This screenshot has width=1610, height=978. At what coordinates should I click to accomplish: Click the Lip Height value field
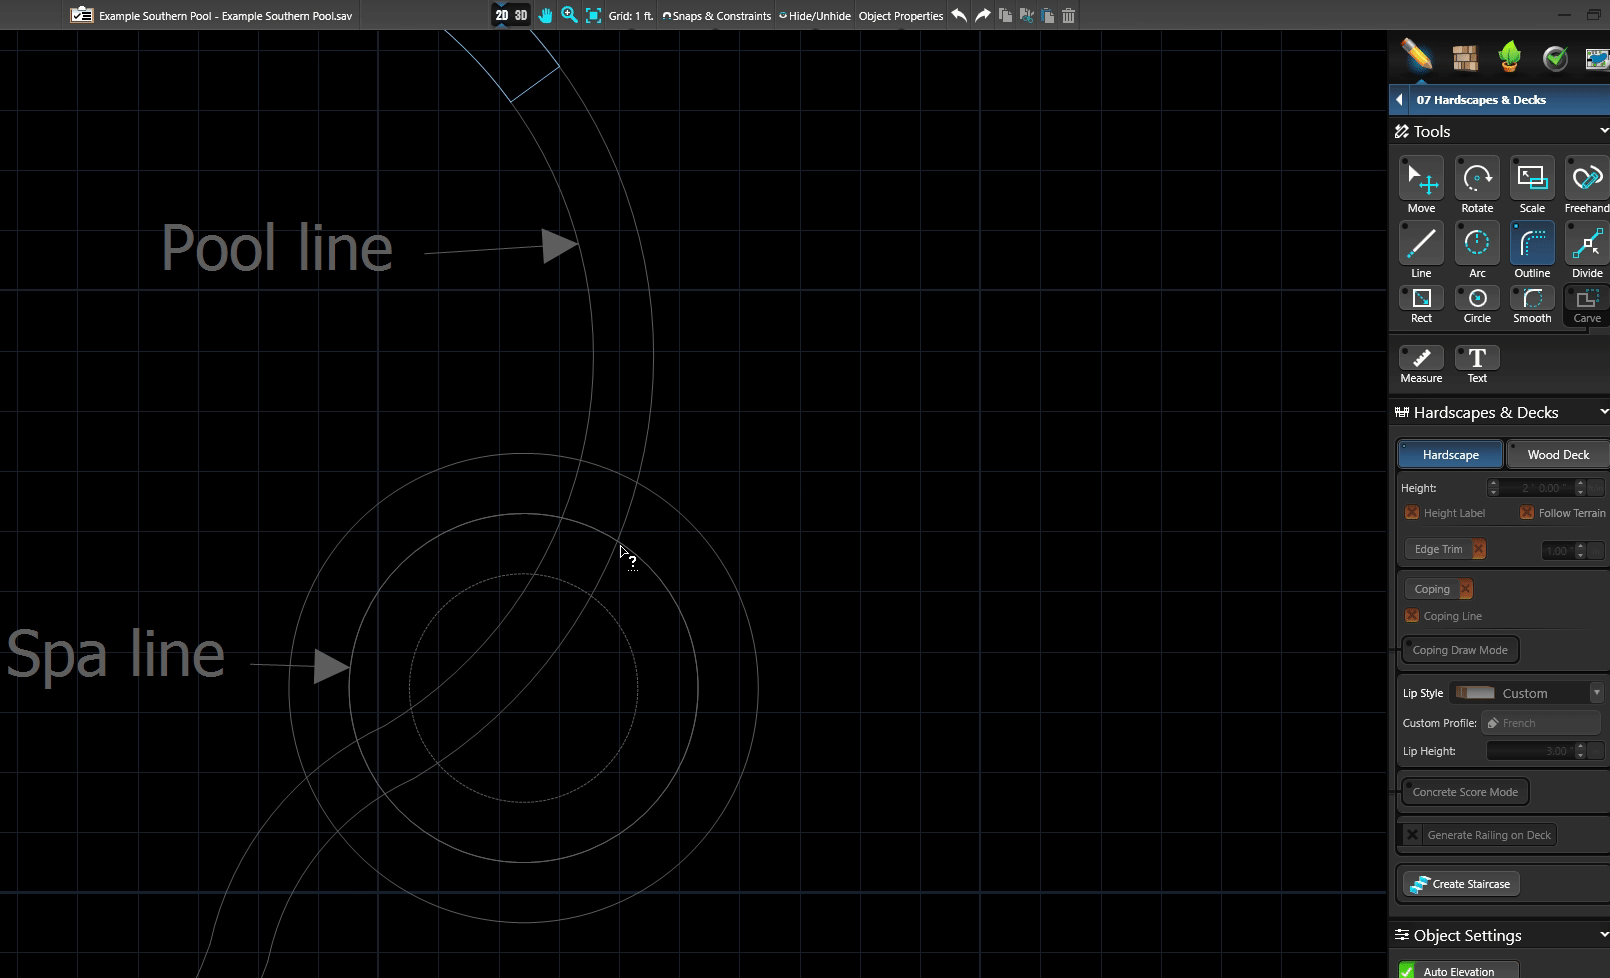1530,751
